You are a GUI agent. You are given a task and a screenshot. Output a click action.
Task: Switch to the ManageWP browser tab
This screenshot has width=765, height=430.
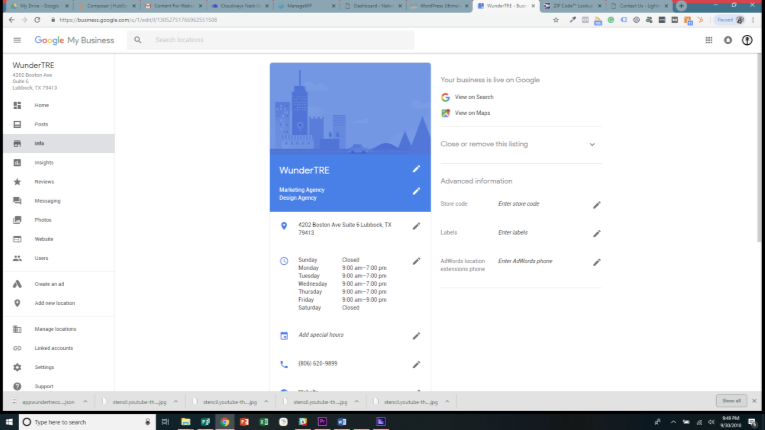coord(305,6)
